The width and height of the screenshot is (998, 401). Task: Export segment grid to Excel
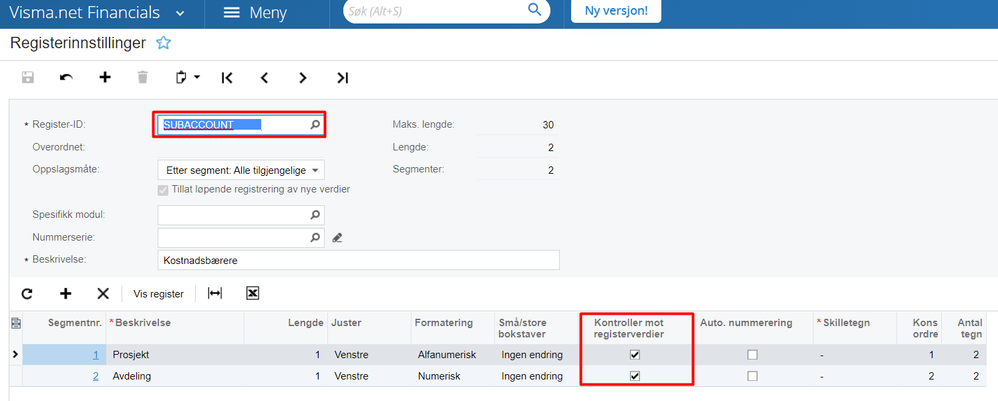pyautogui.click(x=253, y=293)
